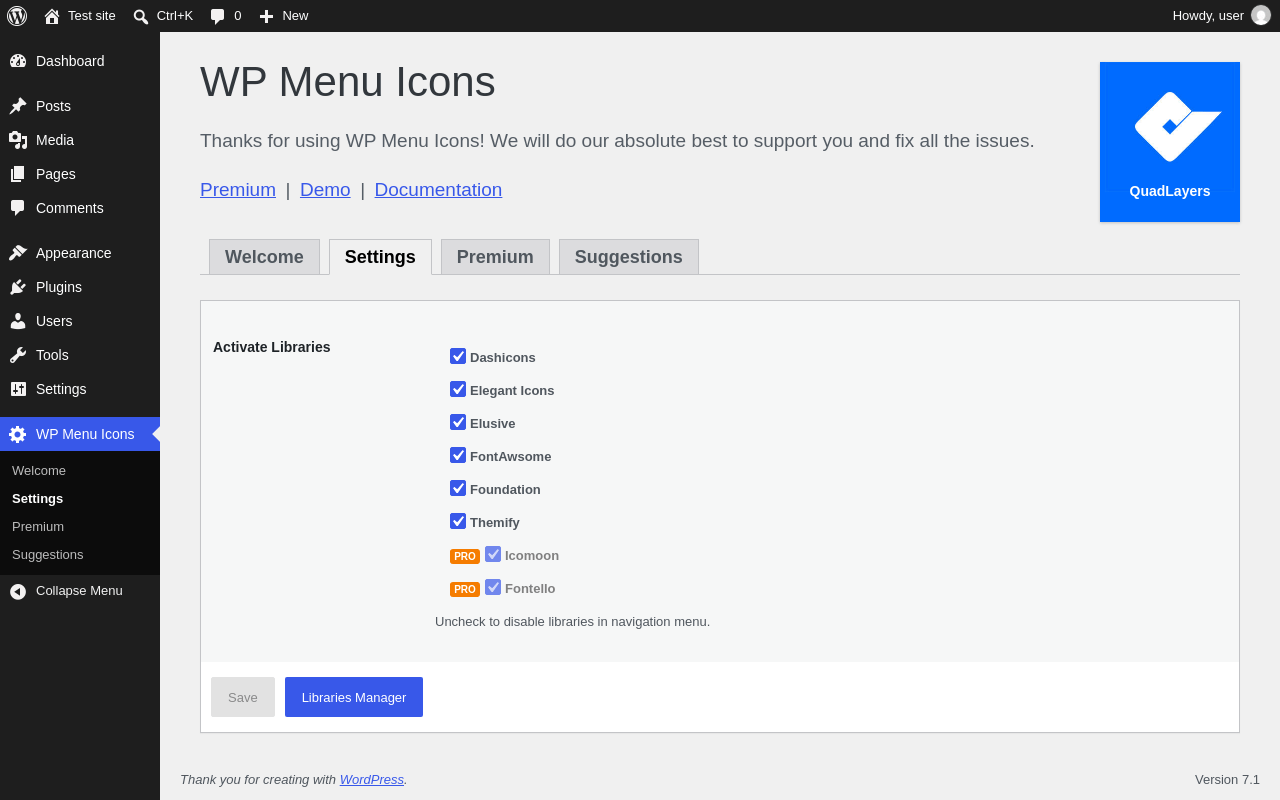Click the WP Menu Icons gear icon
Viewport: 1280px width, 800px height.
18,434
